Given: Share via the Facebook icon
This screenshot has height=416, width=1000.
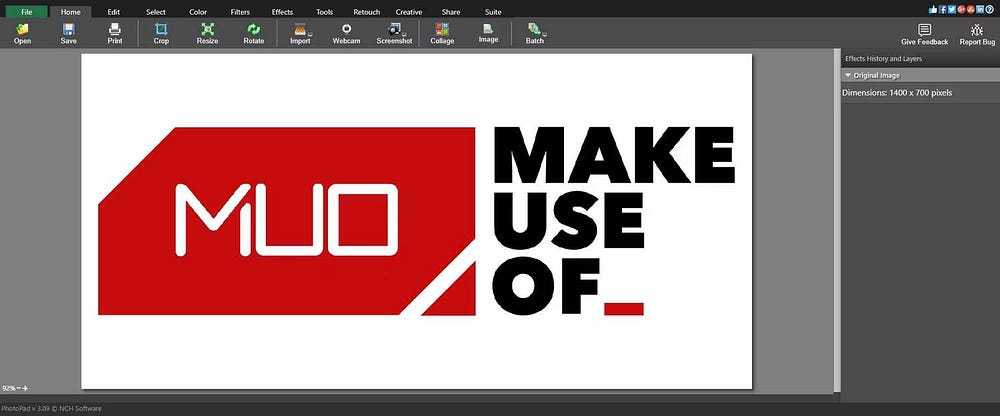Looking at the screenshot, I should [943, 10].
